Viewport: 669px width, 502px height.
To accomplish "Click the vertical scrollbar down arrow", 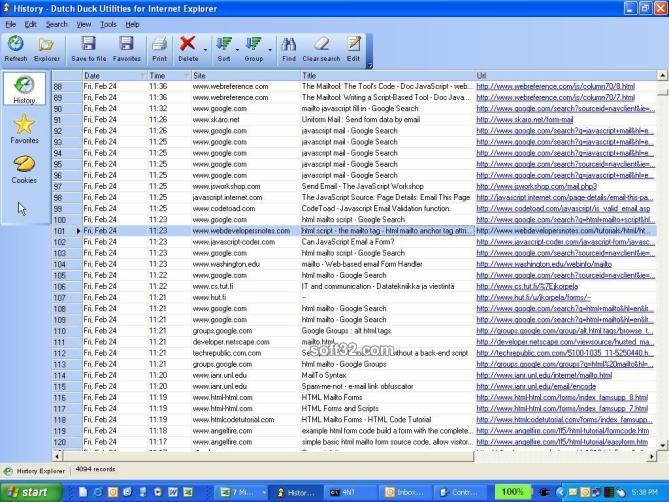I will point(662,445).
